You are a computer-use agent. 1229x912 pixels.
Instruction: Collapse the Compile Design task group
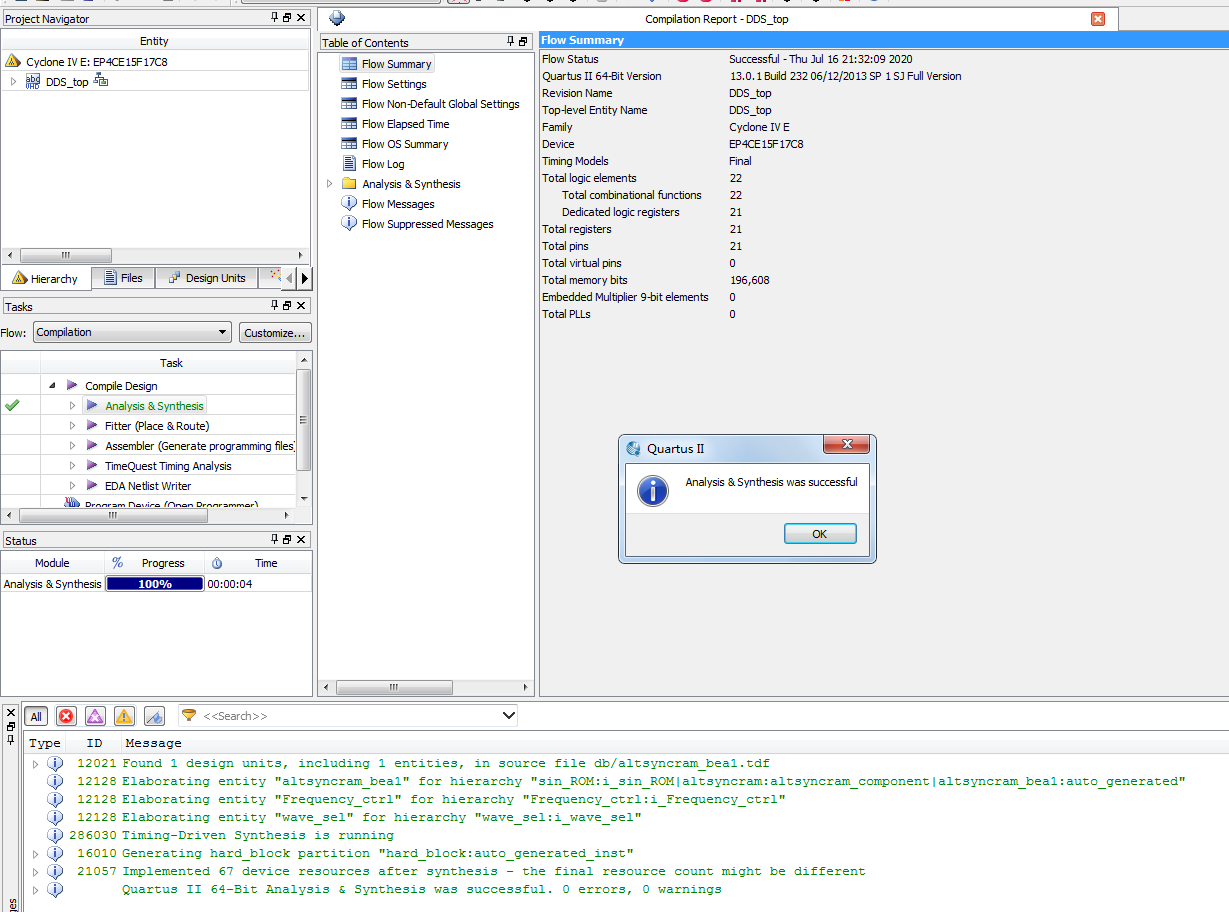pos(52,386)
